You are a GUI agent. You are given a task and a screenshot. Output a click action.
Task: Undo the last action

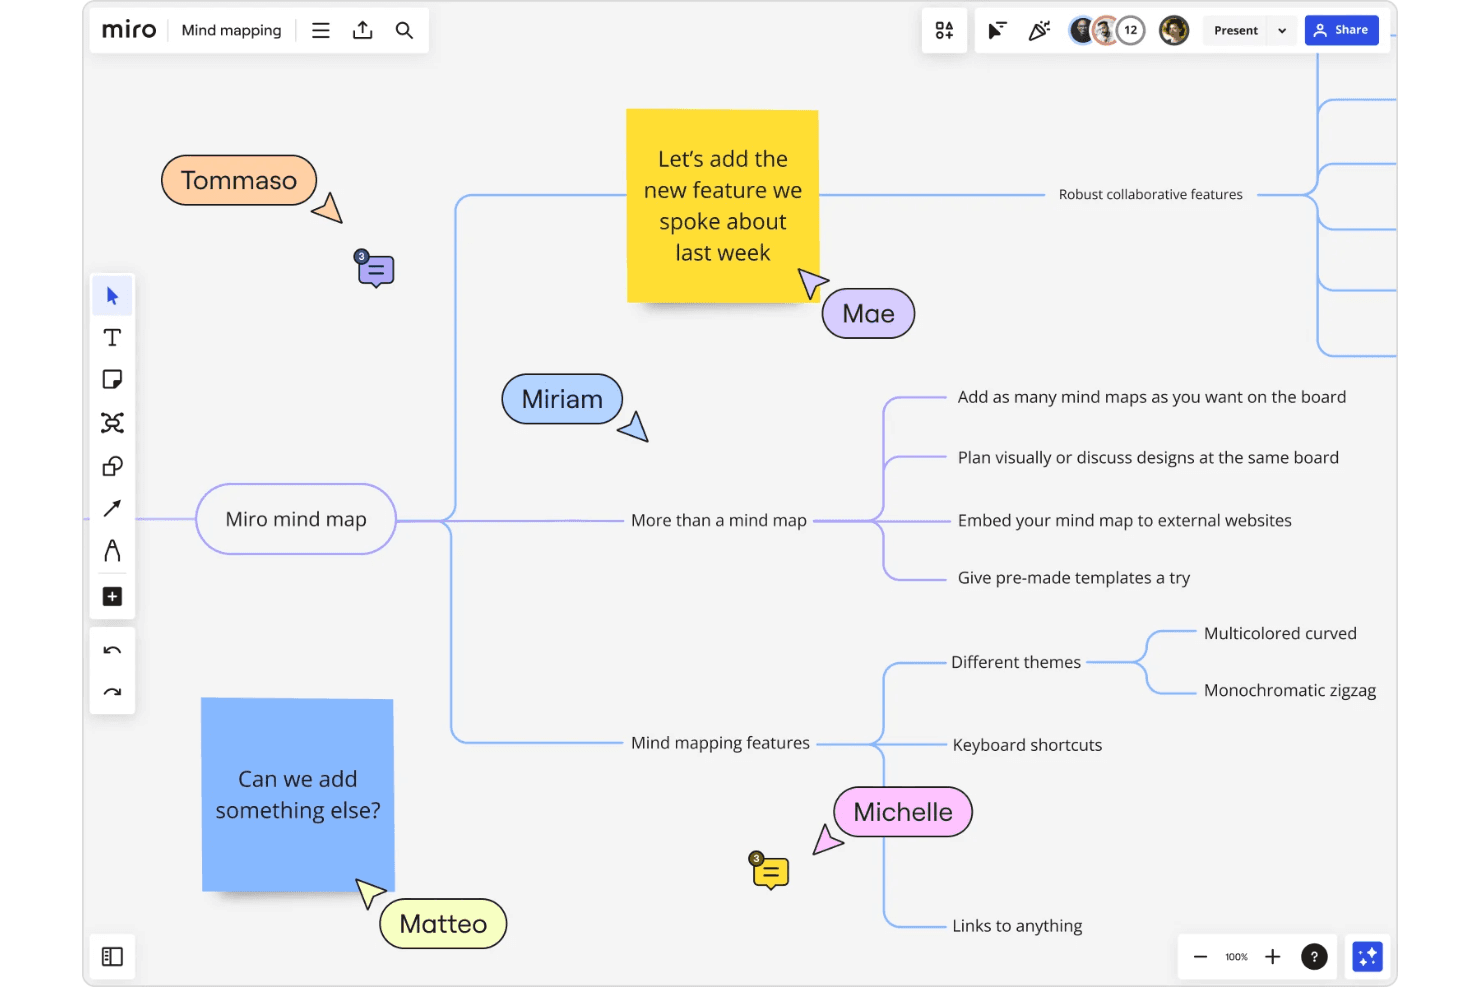[112, 651]
